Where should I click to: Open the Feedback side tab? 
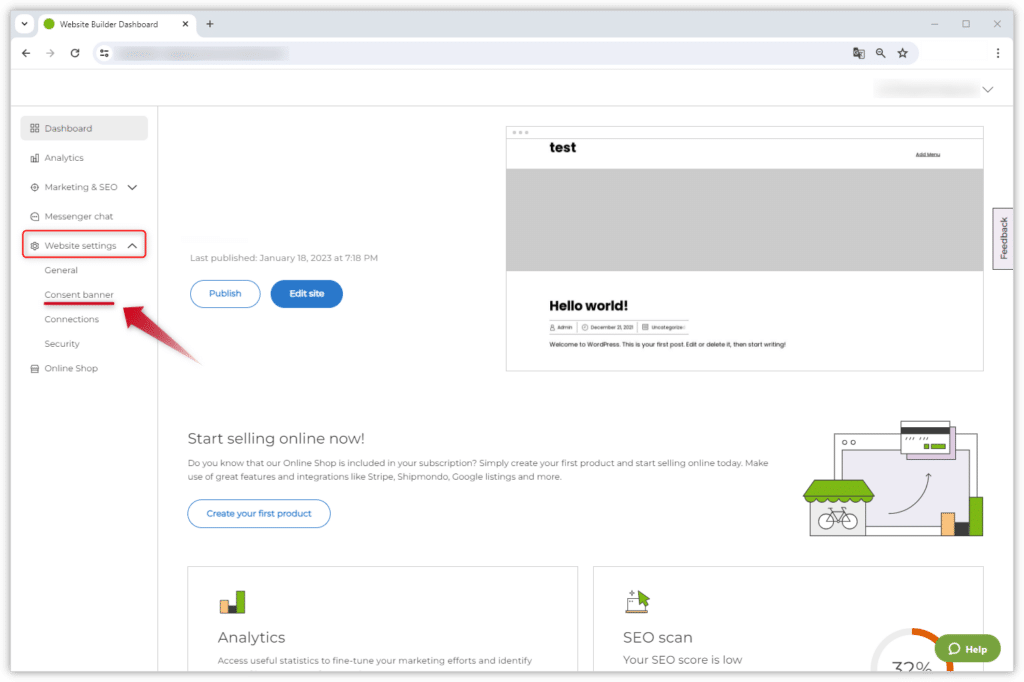click(x=1004, y=238)
